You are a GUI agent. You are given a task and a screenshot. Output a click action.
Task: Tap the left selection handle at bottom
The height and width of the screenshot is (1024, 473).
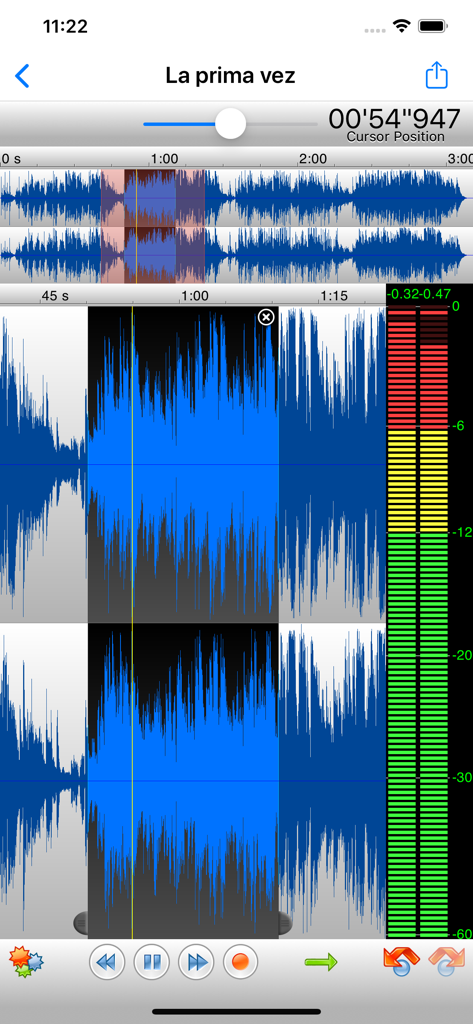81,921
